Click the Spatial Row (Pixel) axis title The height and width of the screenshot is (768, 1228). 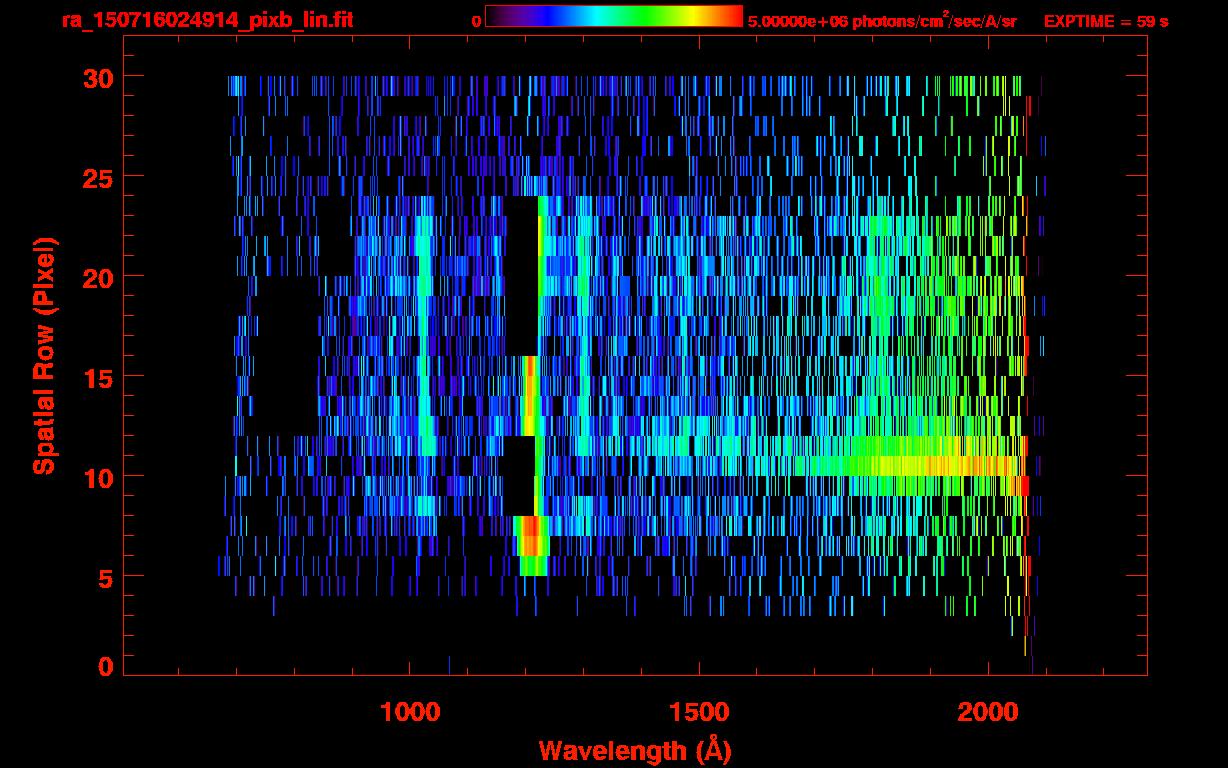(x=45, y=355)
